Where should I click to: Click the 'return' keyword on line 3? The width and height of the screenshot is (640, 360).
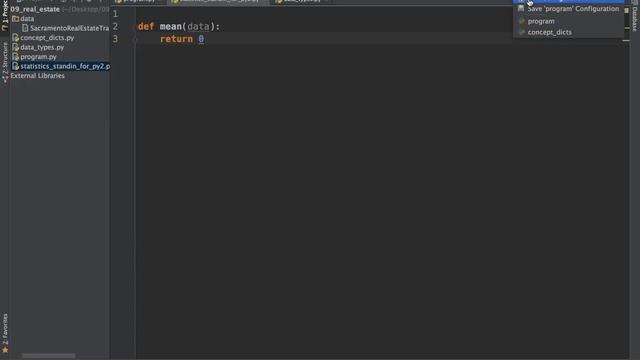(x=176, y=39)
